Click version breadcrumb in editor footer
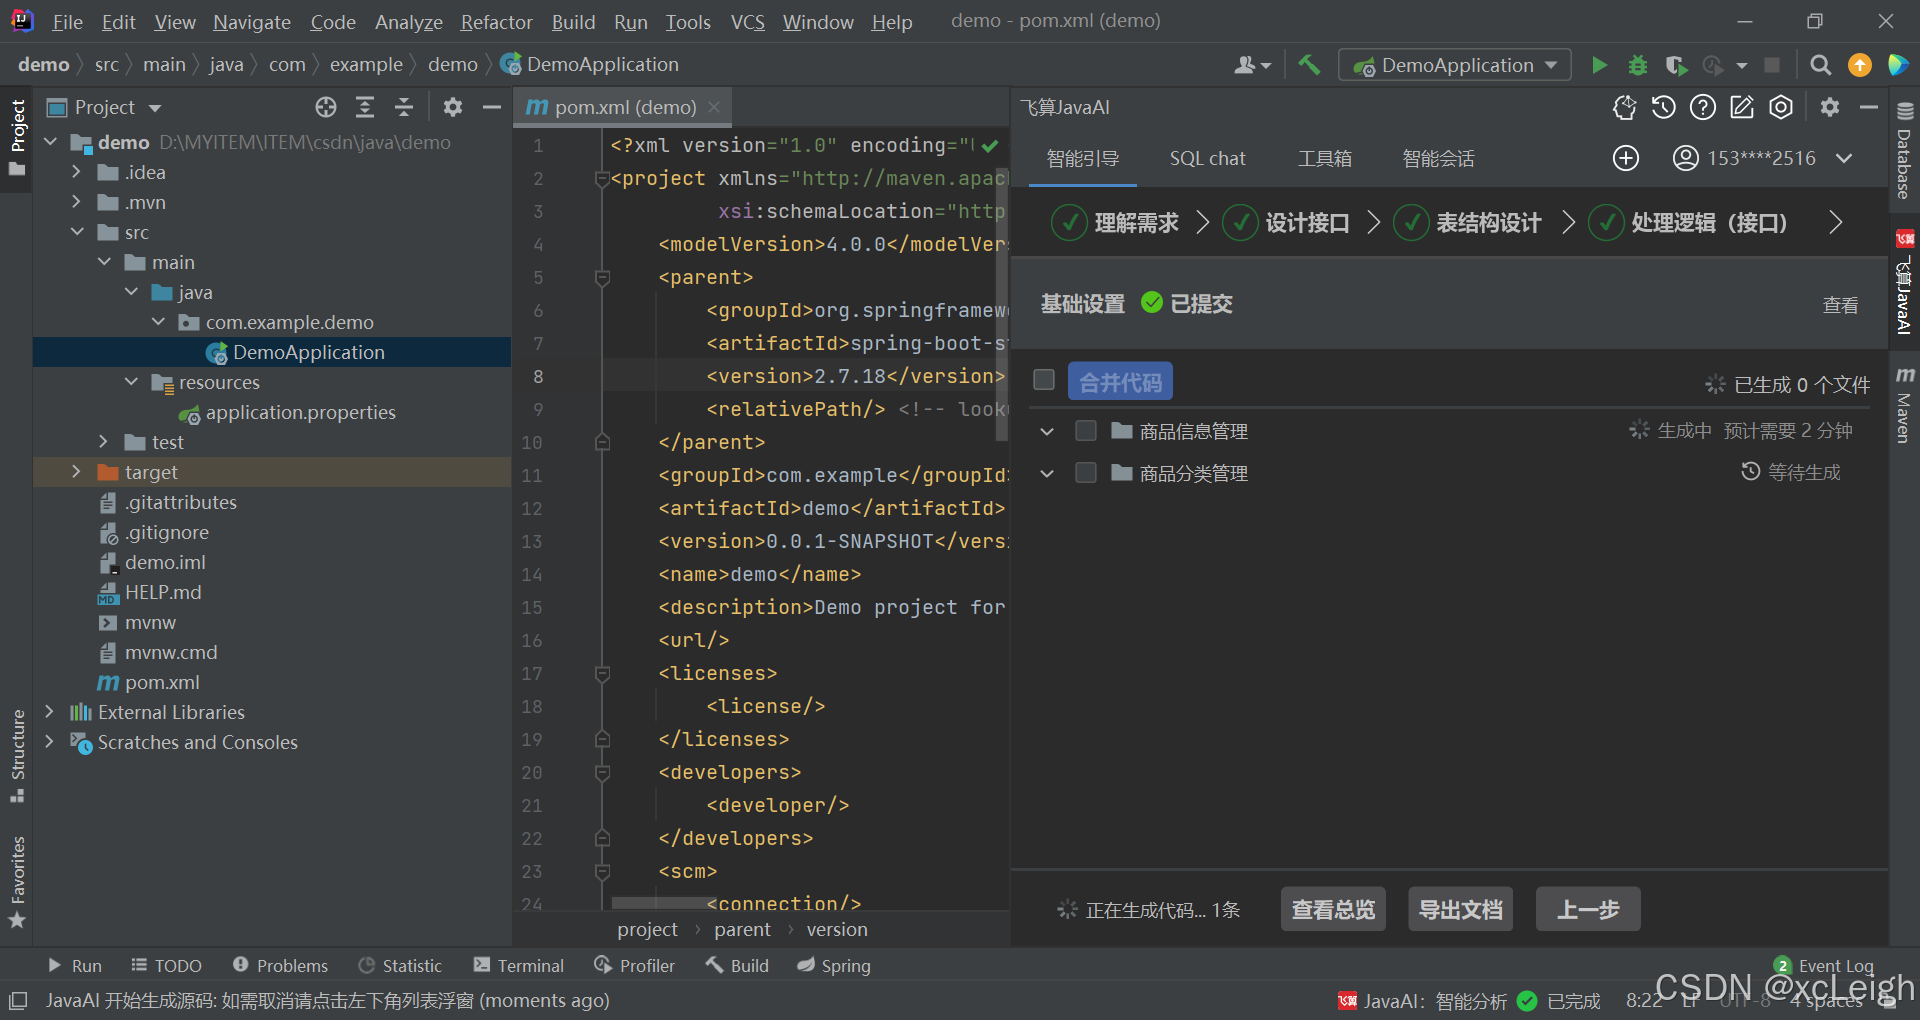This screenshot has height=1020, width=1920. tap(837, 929)
